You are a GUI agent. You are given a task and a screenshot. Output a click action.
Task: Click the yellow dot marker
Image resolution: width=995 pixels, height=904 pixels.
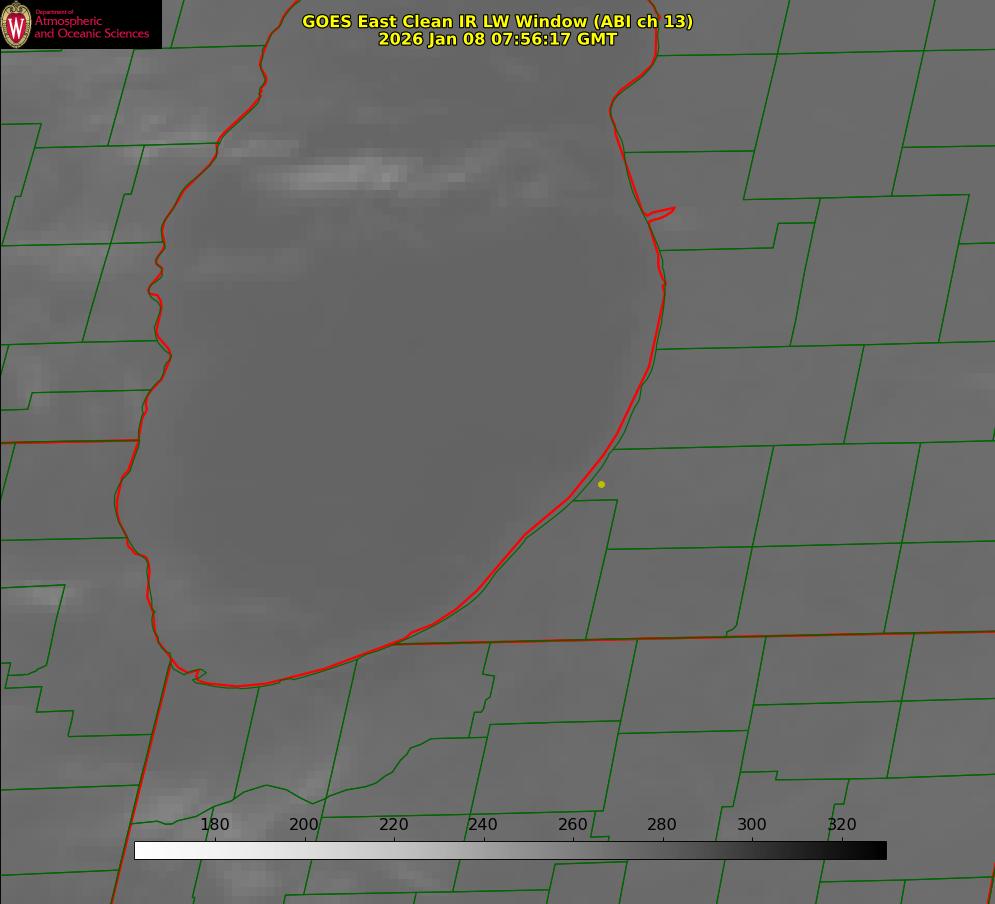click(x=601, y=484)
